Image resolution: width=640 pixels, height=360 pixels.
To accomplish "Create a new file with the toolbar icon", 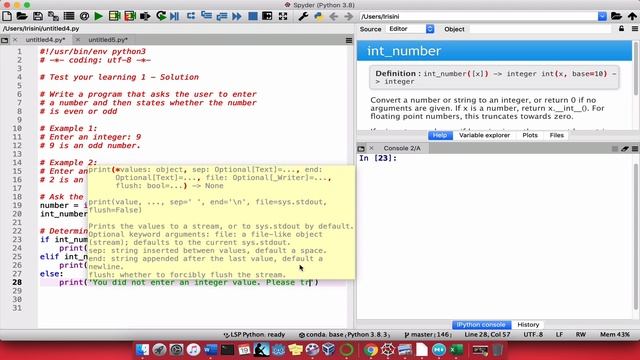I will click(7, 16).
